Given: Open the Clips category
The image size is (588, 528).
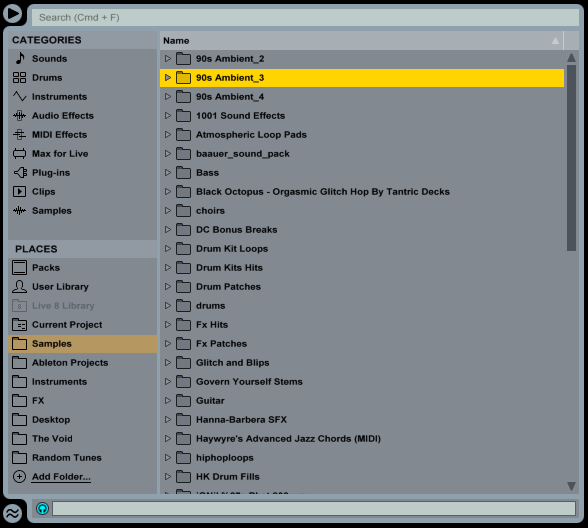Looking at the screenshot, I should [x=82, y=192].
